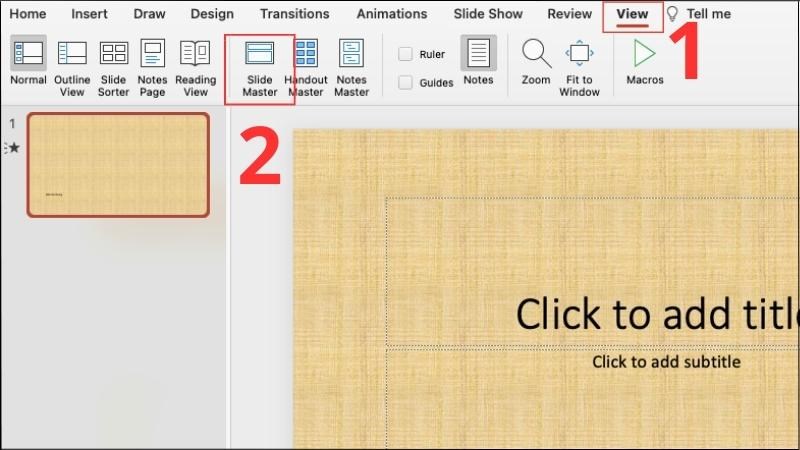800x450 pixels.
Task: Open the Insert tab
Action: coord(89,14)
